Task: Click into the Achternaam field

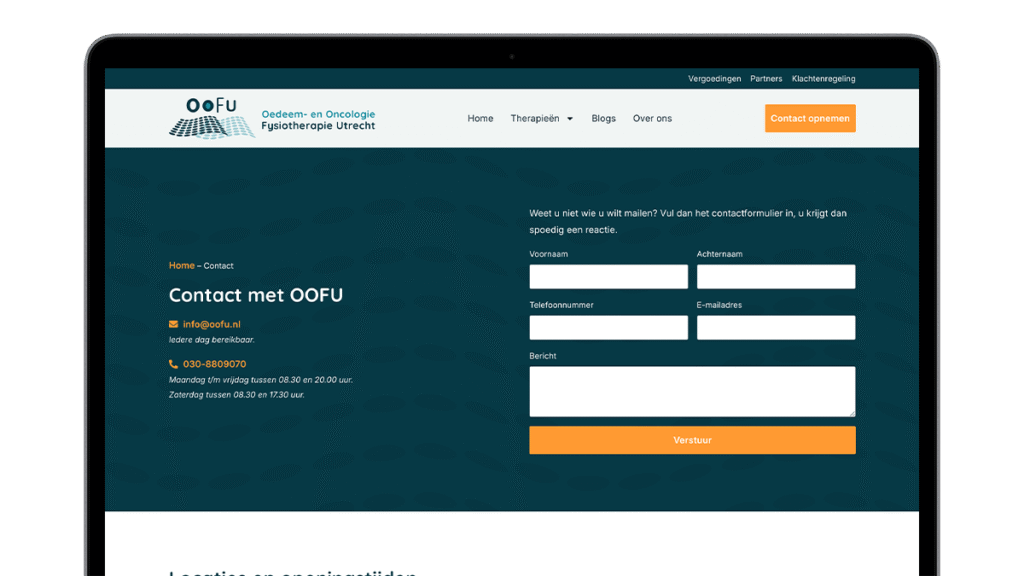Action: point(775,277)
